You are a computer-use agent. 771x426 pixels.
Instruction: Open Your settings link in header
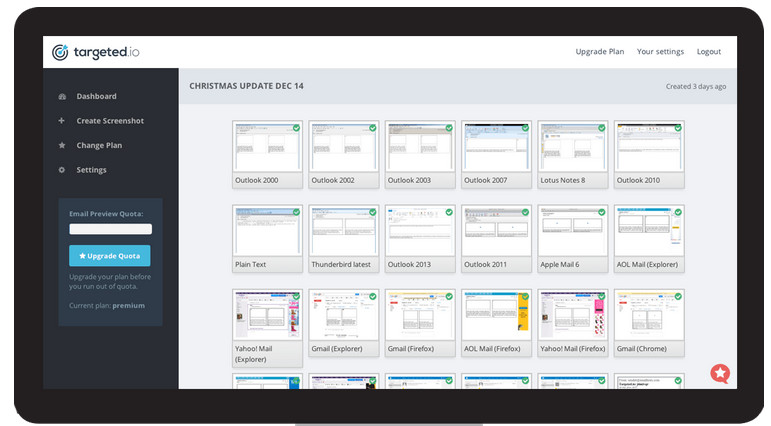click(x=660, y=52)
